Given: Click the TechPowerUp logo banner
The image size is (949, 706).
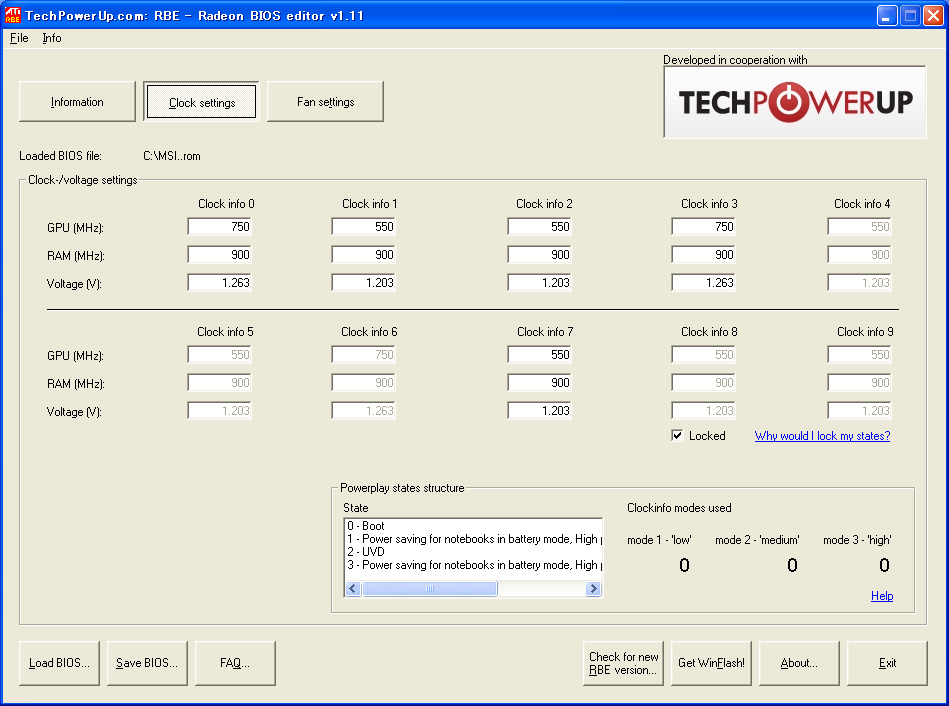Looking at the screenshot, I should [x=795, y=102].
